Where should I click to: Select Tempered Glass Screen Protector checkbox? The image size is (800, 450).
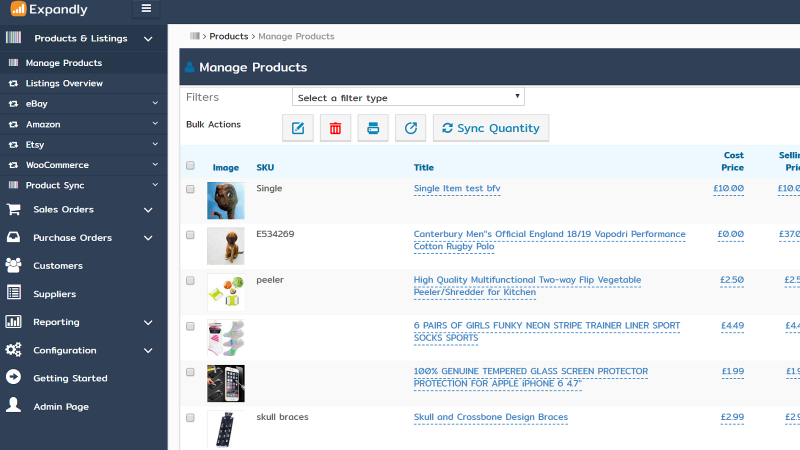[x=190, y=372]
